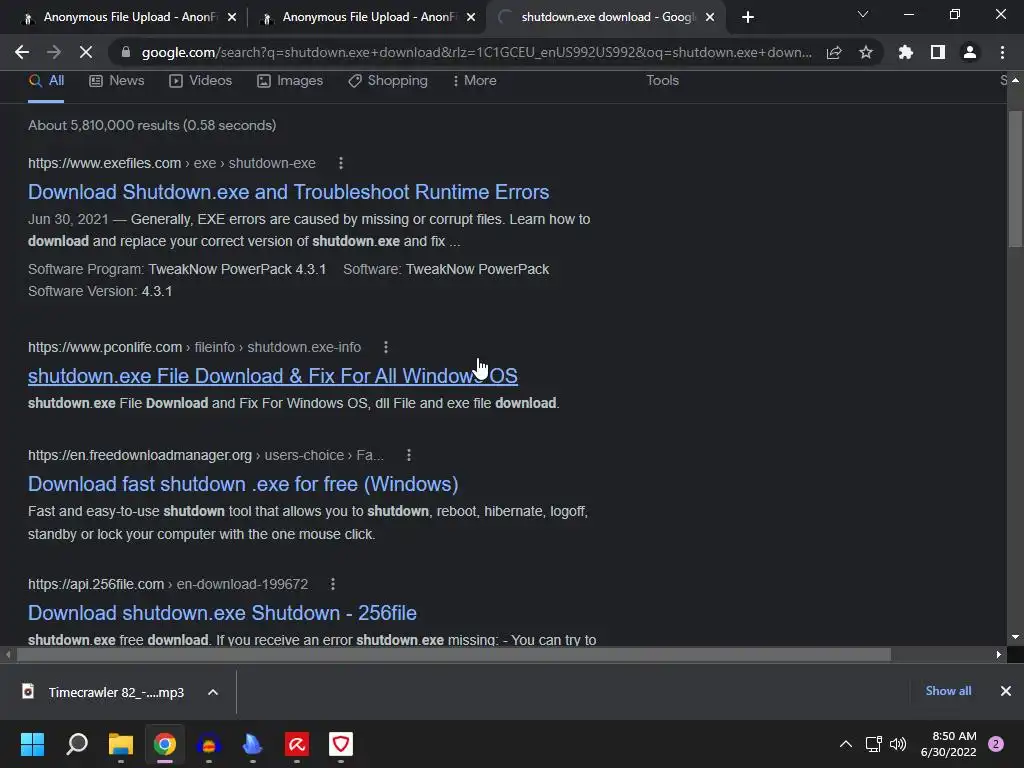1024x768 pixels.
Task: Open options for the exefiles.com result
Action: pyautogui.click(x=341, y=163)
